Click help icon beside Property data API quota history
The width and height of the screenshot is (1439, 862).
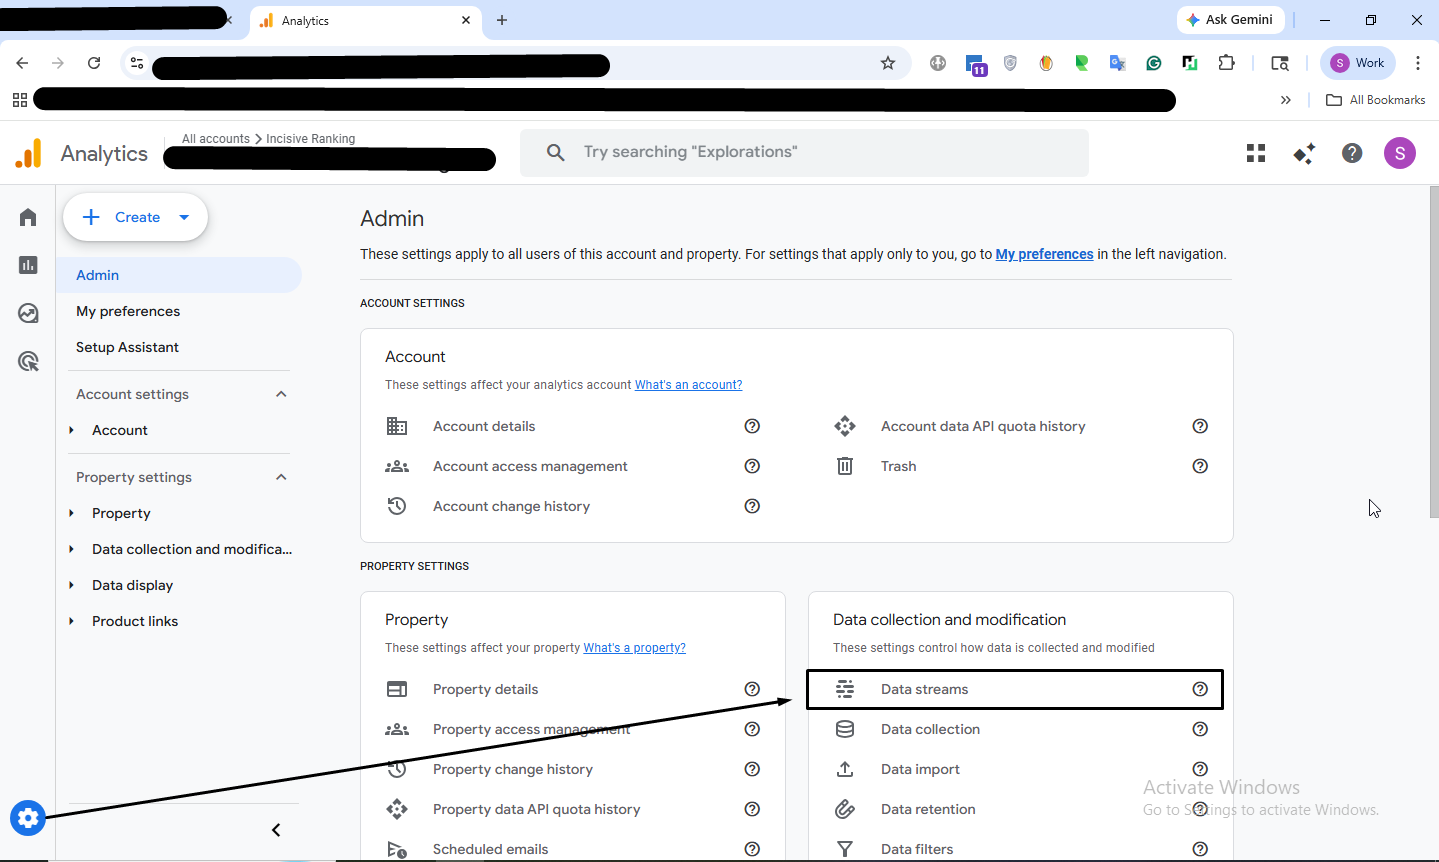752,809
